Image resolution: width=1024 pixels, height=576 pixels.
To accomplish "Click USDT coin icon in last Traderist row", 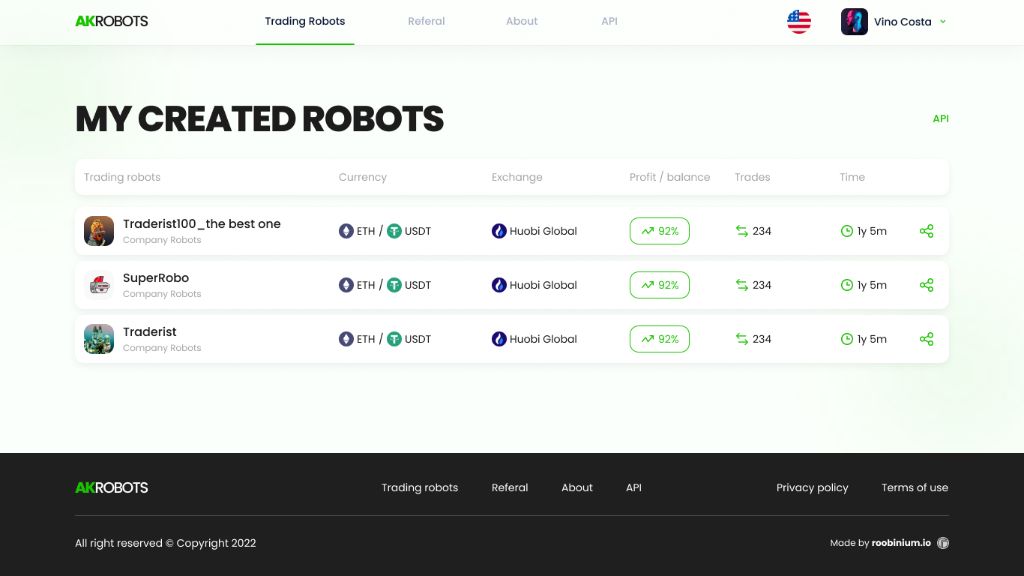I will point(394,340).
